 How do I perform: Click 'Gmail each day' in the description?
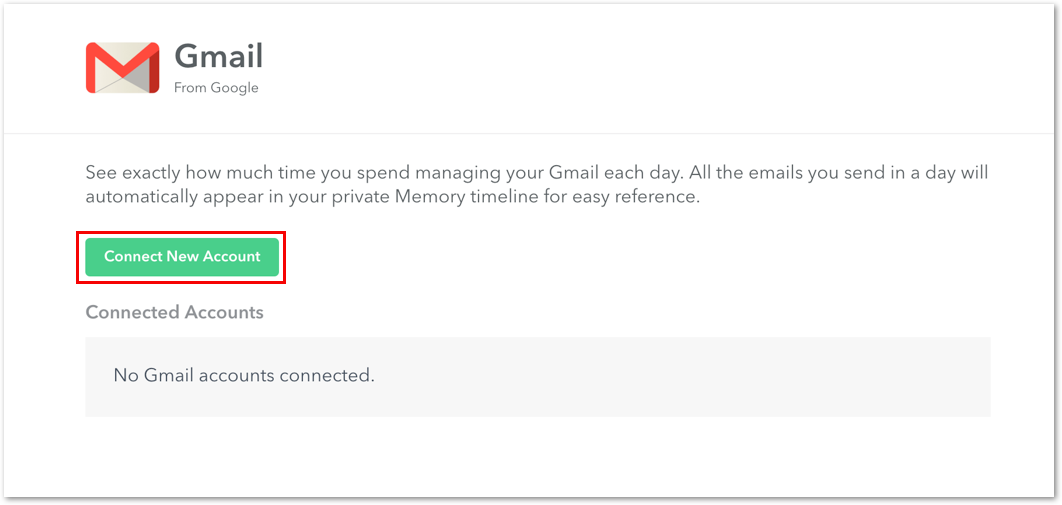[610, 173]
